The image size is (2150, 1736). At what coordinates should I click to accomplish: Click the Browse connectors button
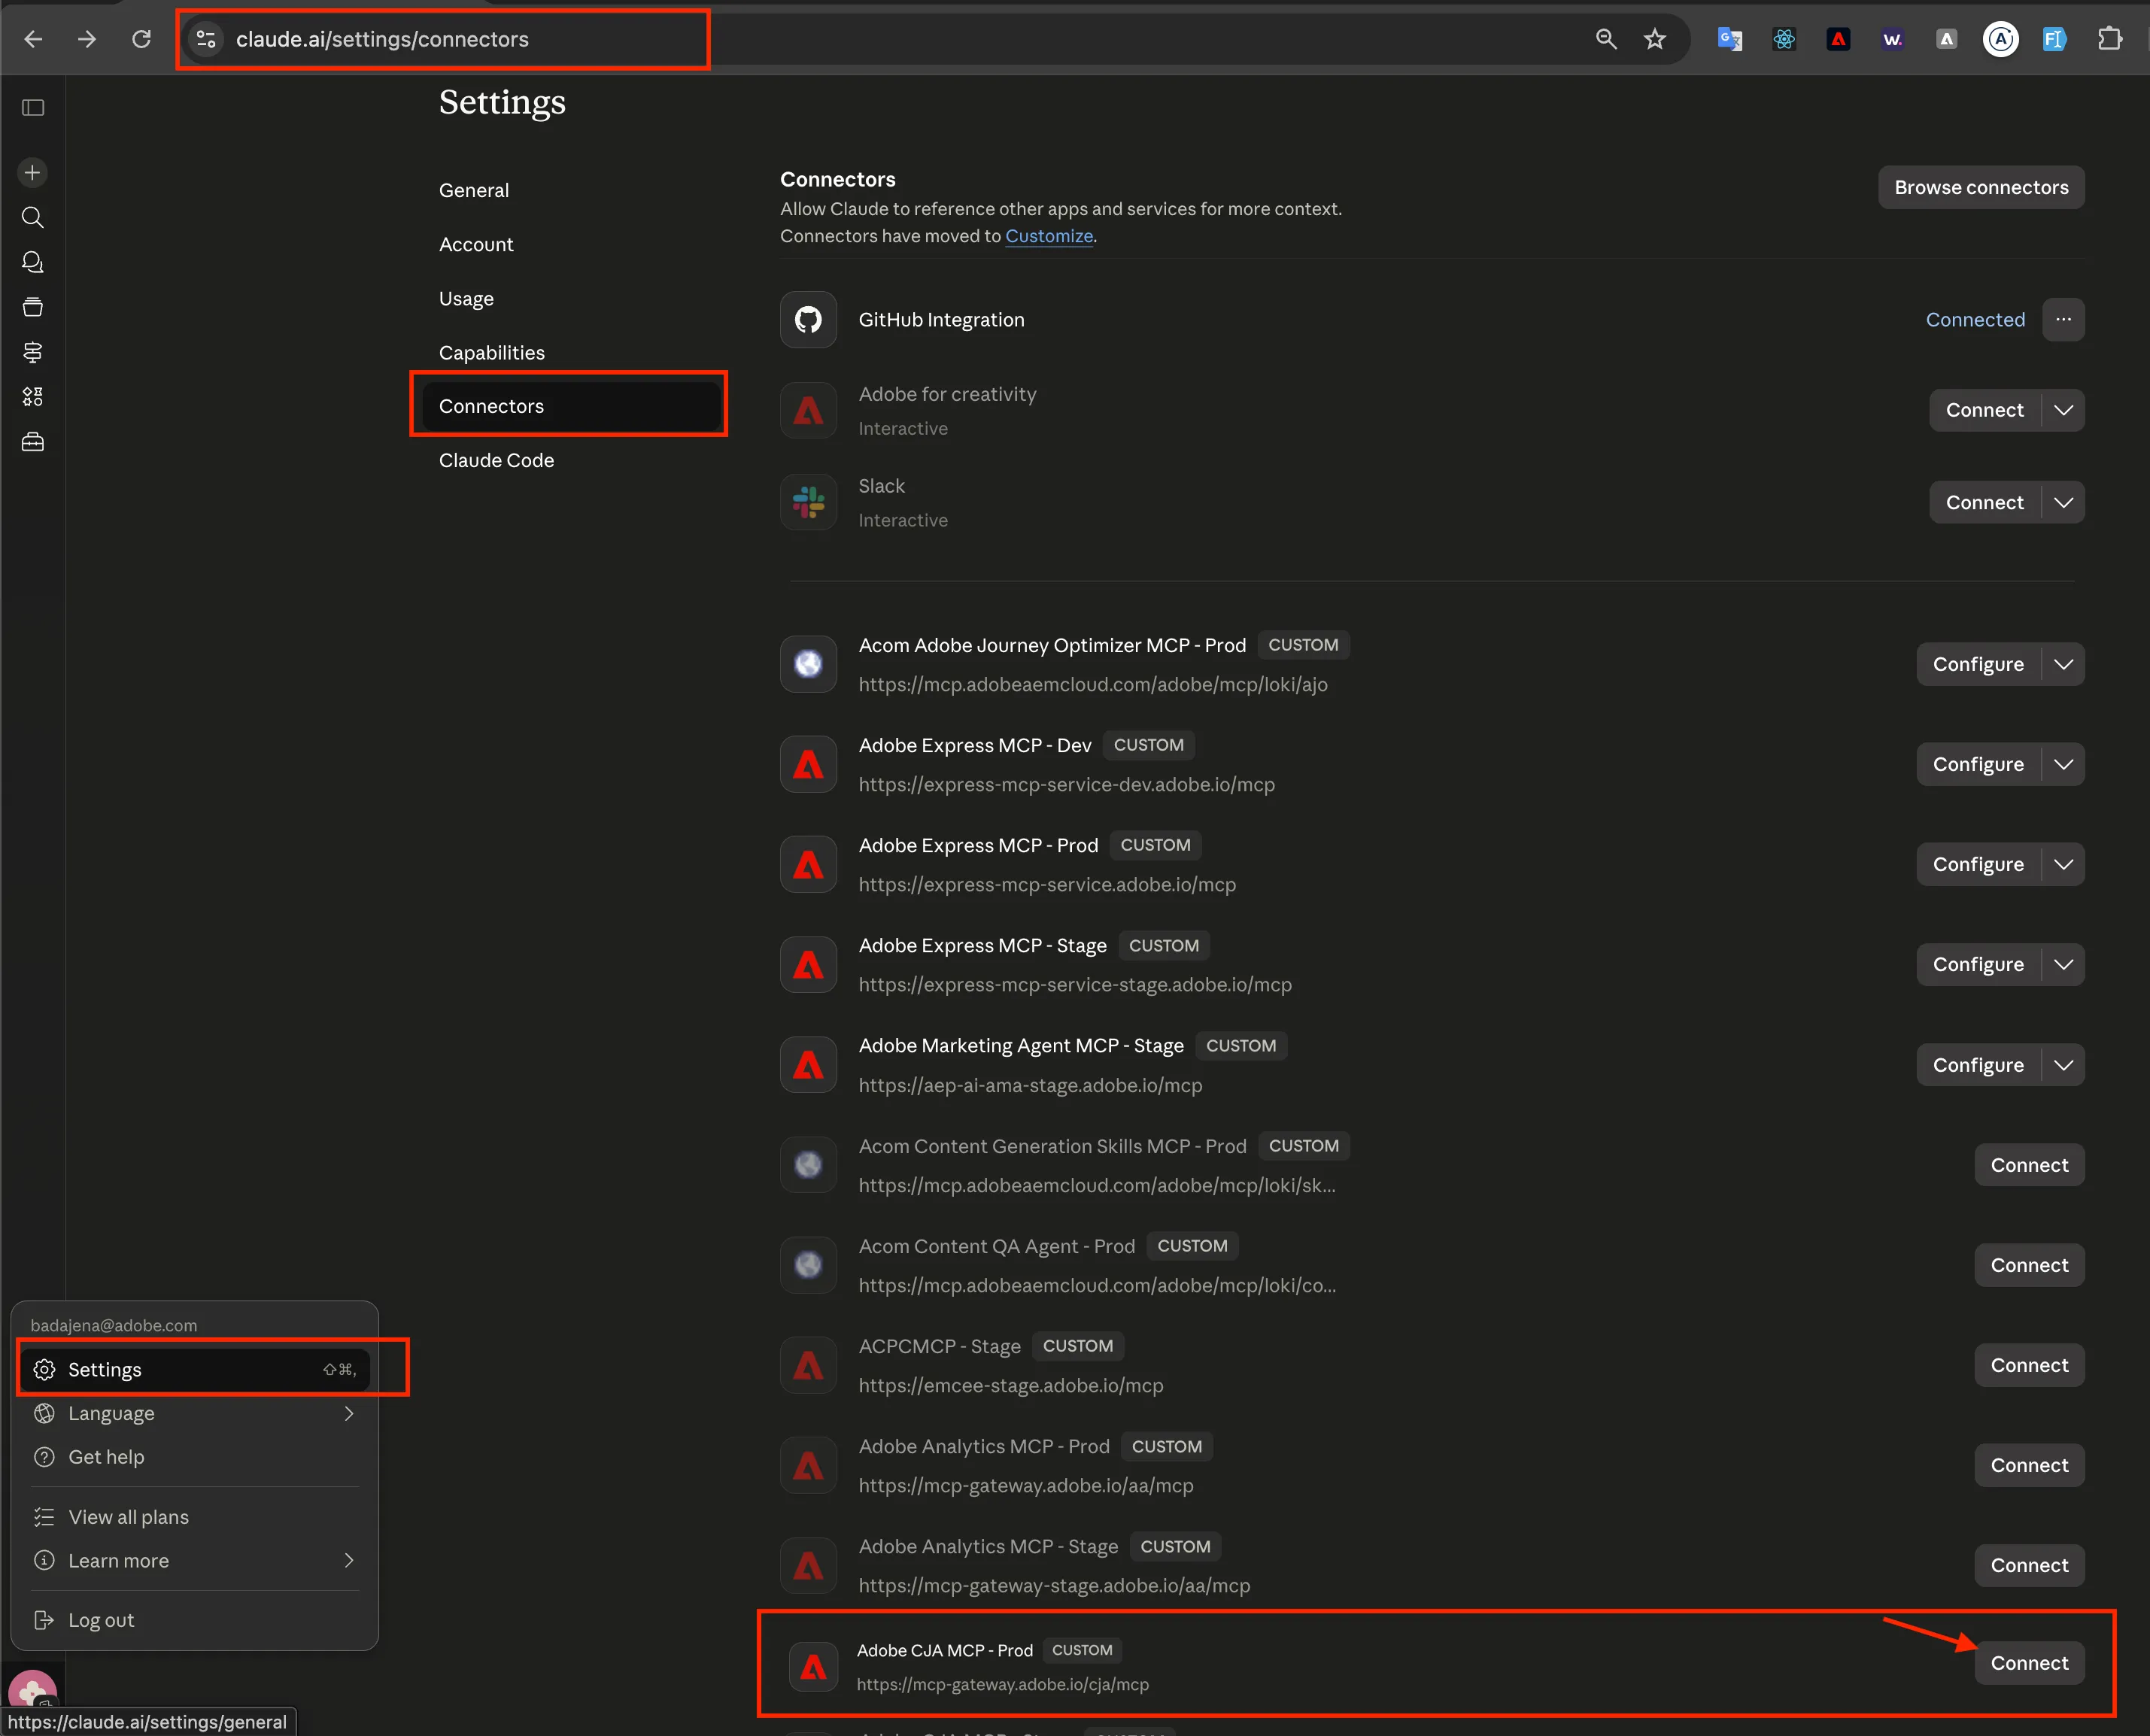[1981, 188]
